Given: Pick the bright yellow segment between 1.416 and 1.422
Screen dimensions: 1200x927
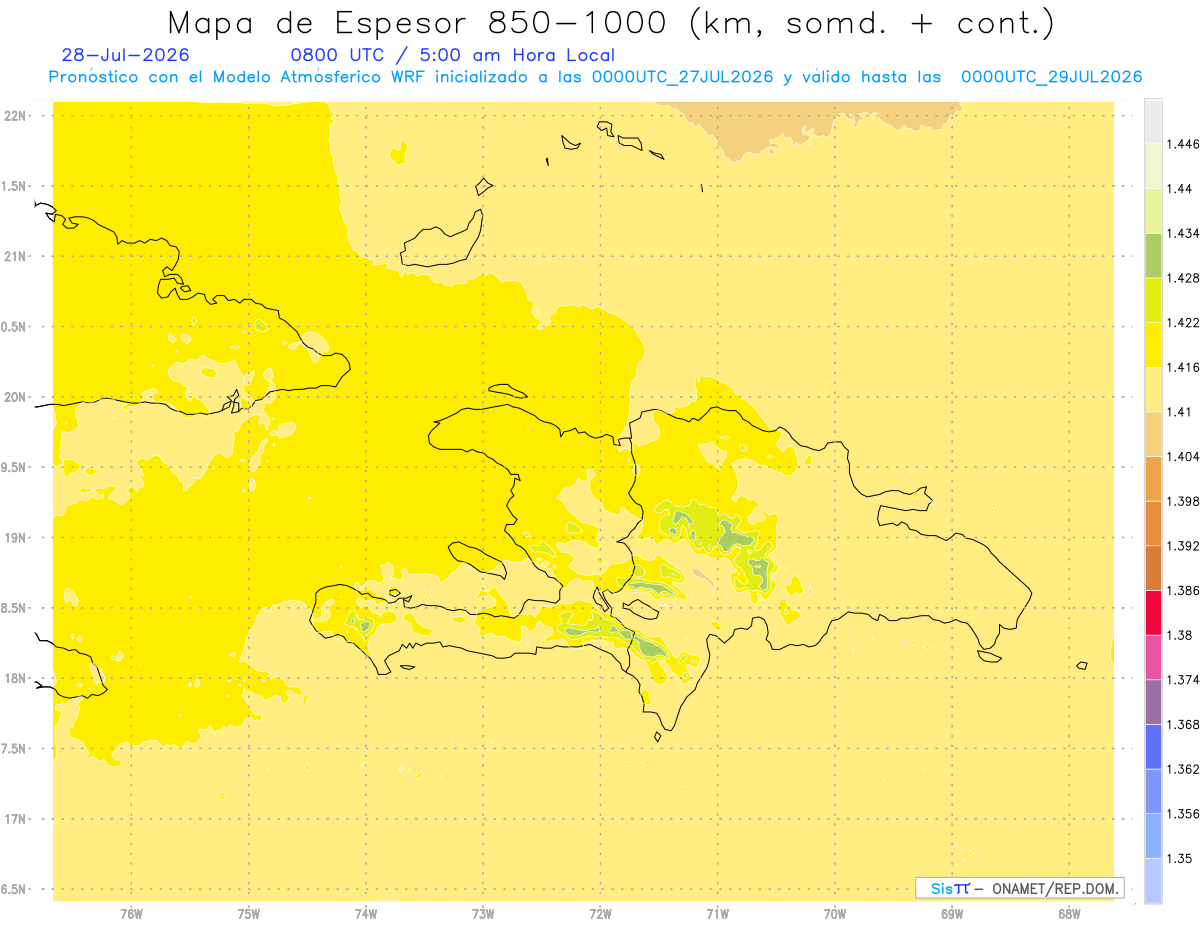Looking at the screenshot, I should pos(1153,345).
